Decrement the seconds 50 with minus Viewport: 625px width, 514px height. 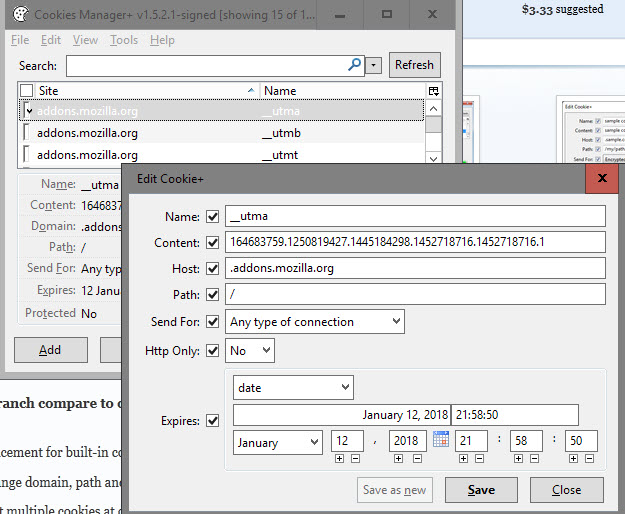pos(589,459)
